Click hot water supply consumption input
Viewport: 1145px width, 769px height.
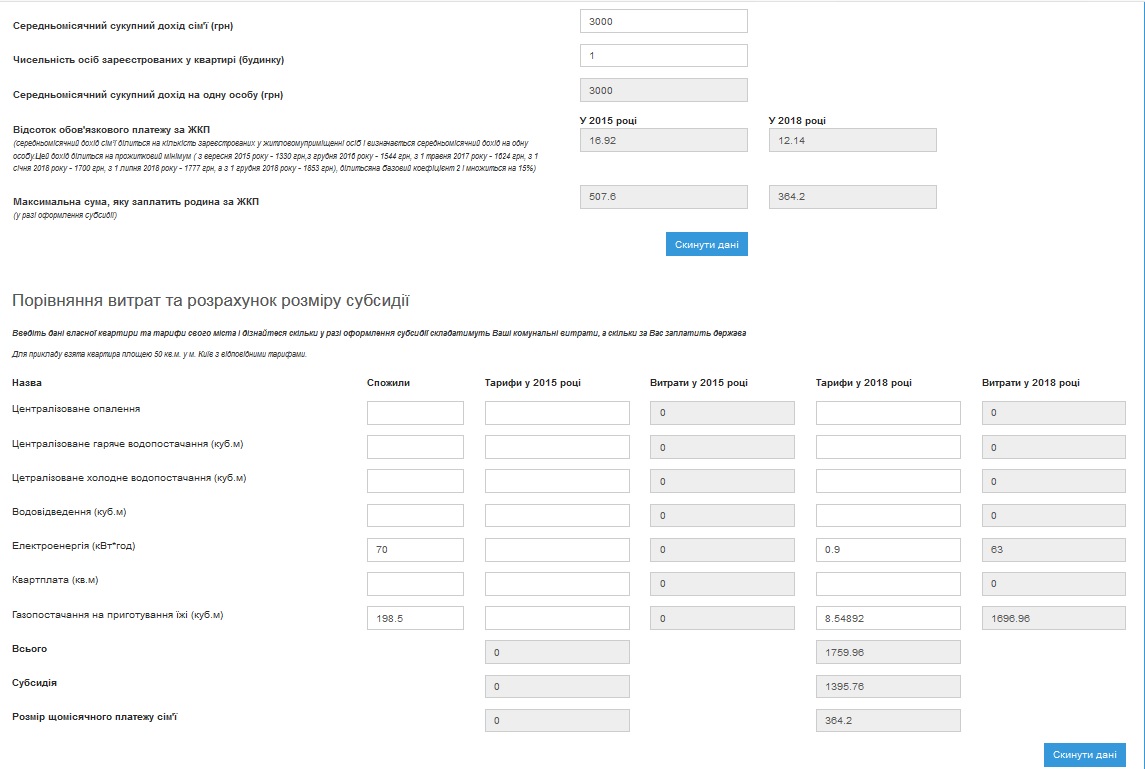[x=415, y=447]
